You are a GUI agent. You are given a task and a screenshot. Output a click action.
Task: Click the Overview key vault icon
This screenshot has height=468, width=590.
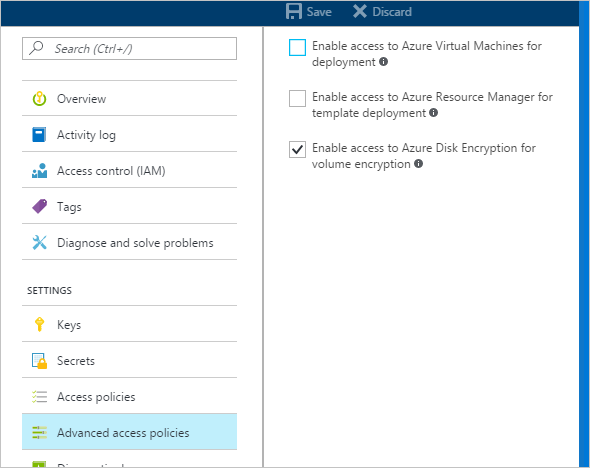pyautogui.click(x=40, y=99)
